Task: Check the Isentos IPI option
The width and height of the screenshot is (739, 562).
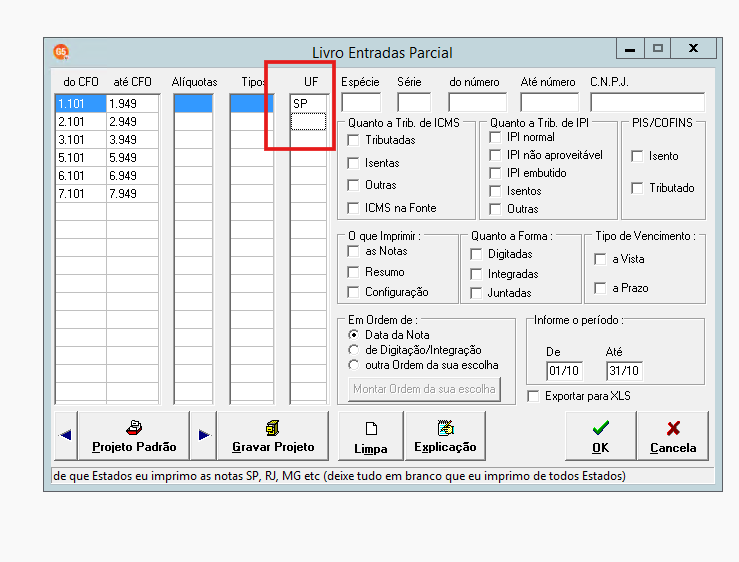Action: [495, 191]
